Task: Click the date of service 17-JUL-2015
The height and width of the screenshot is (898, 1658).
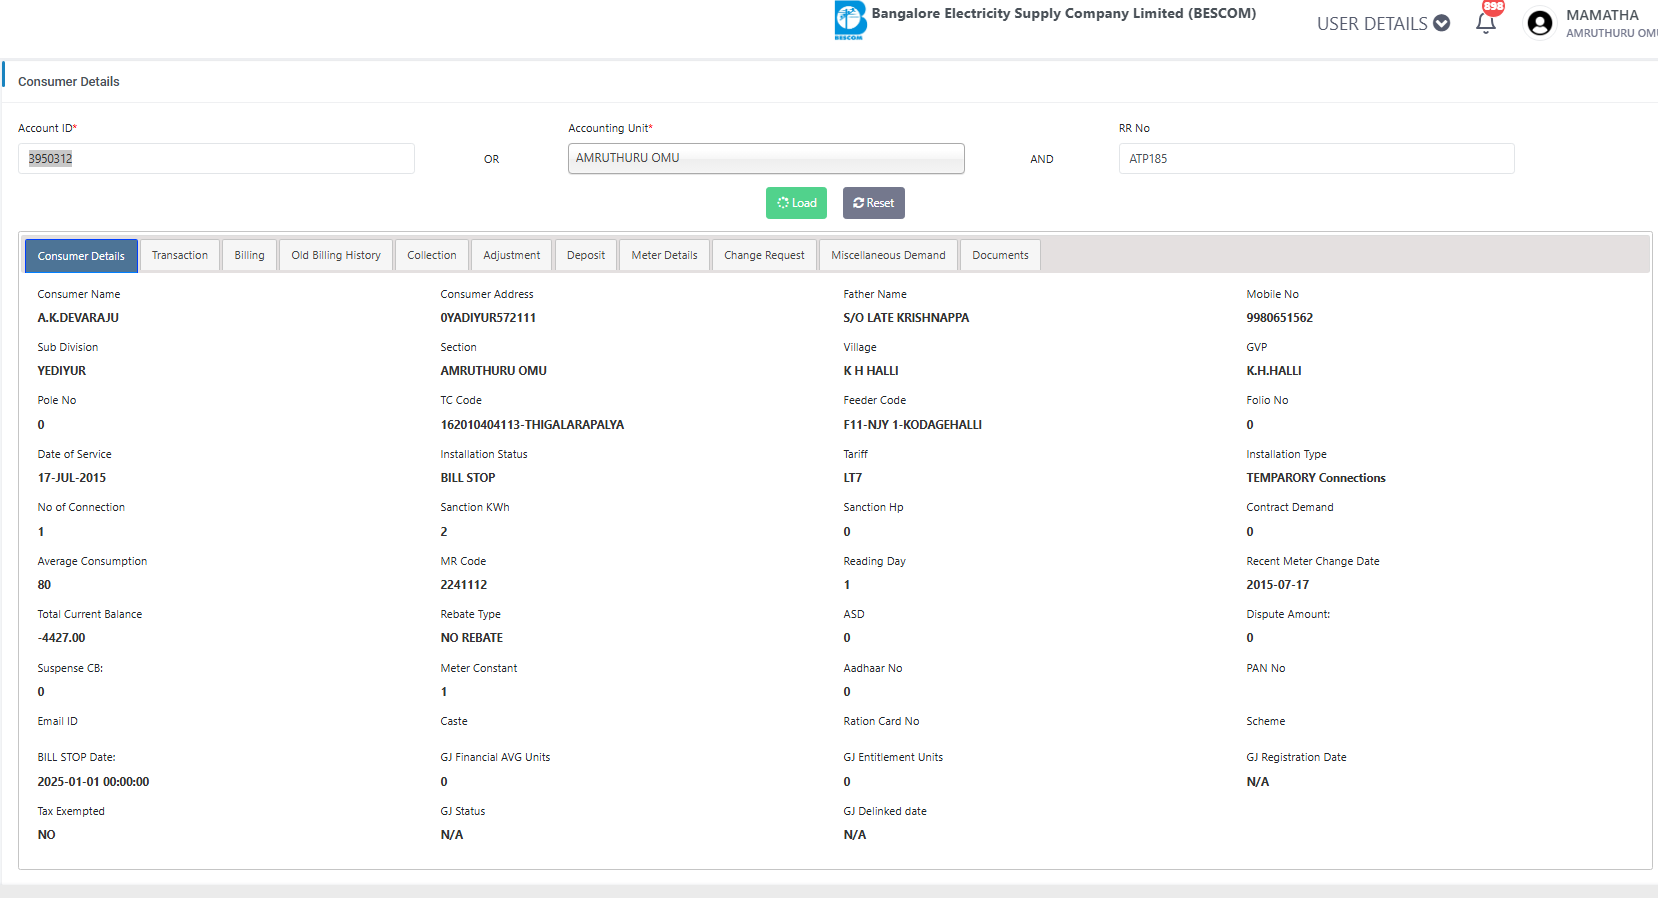Action: point(72,478)
